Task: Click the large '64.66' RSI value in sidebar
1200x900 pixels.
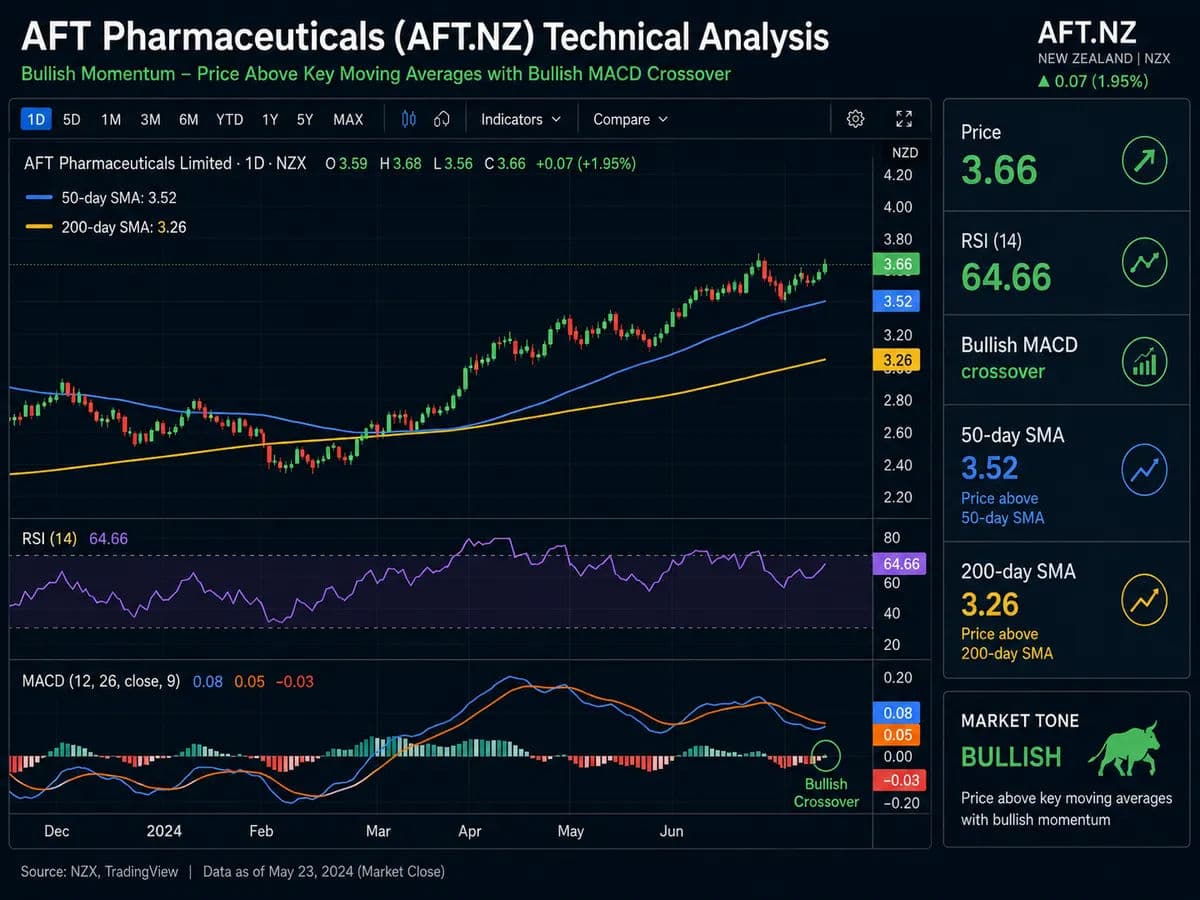Action: point(1006,276)
